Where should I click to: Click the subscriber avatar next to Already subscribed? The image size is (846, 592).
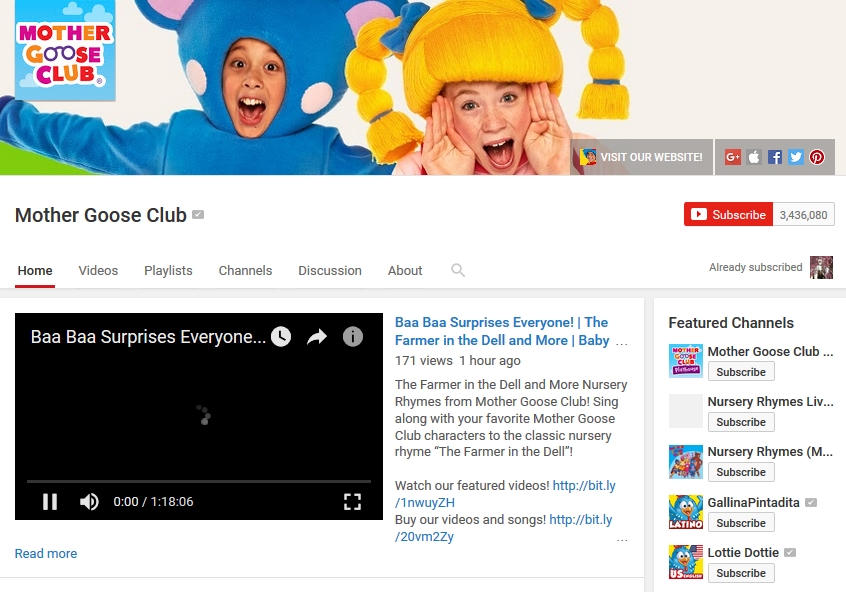click(x=821, y=268)
